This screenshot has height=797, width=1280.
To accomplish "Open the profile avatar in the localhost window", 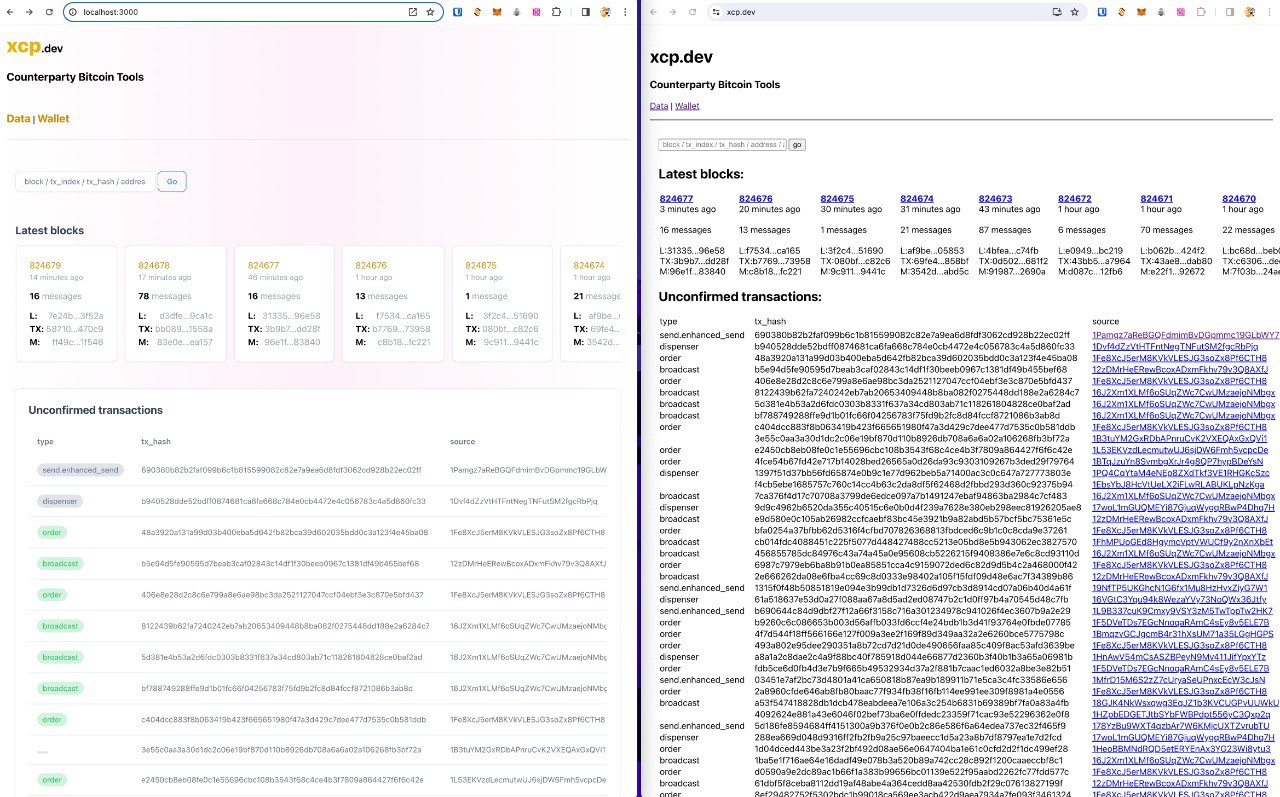I will (606, 12).
